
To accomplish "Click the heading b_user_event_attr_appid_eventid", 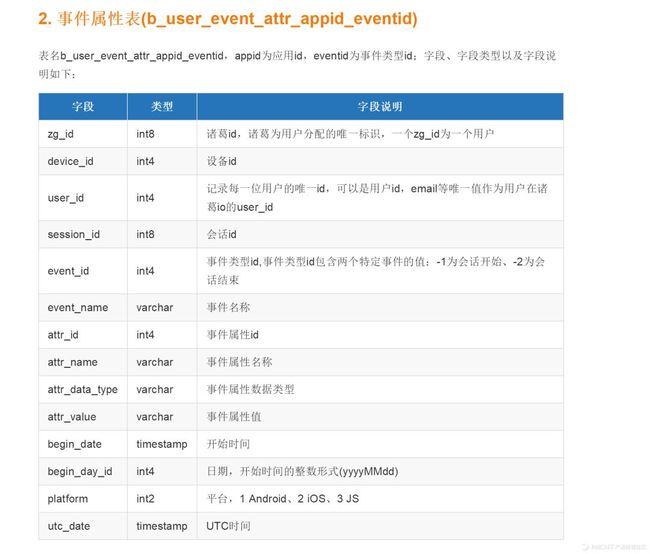I will (x=227, y=19).
